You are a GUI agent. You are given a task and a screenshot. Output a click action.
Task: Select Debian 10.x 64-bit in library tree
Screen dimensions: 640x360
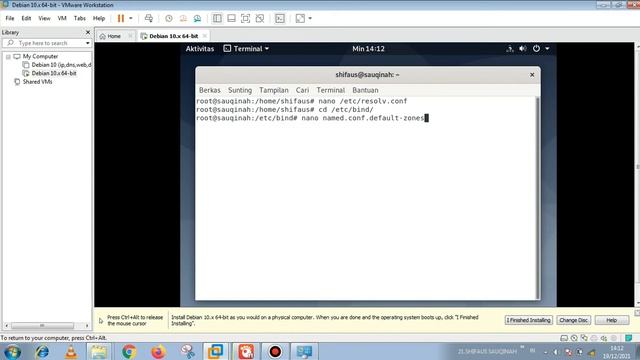54,73
